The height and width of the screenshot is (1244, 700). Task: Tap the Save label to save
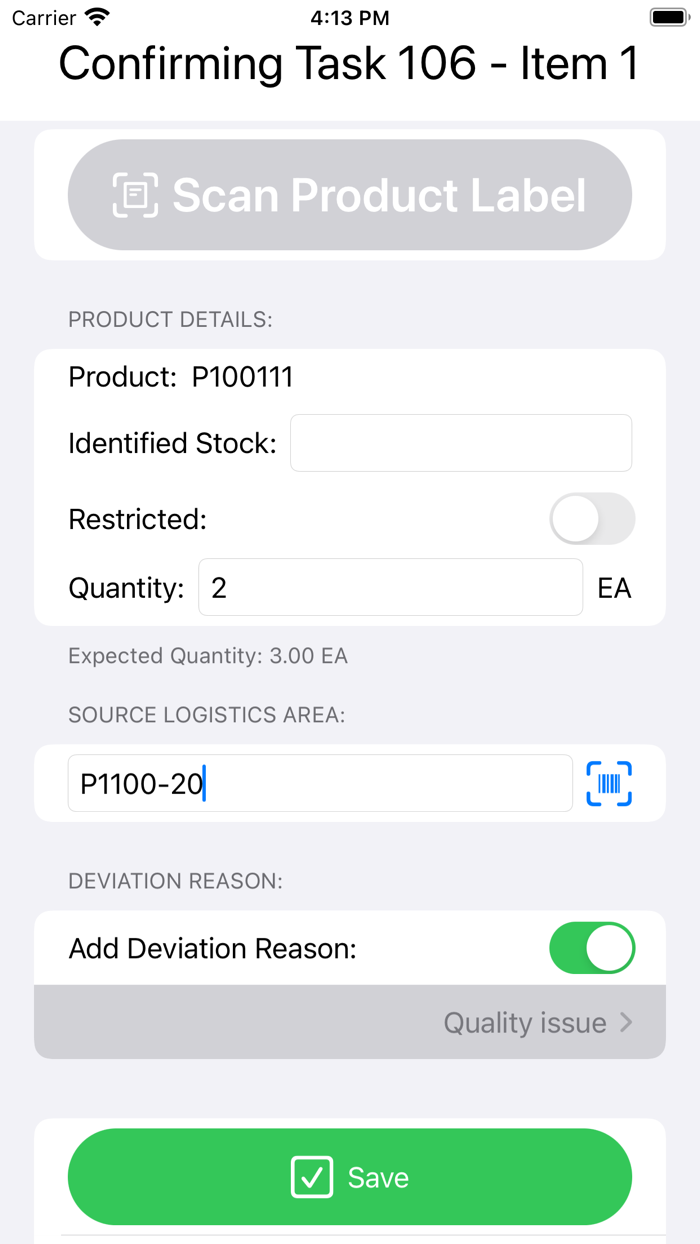[378, 1178]
